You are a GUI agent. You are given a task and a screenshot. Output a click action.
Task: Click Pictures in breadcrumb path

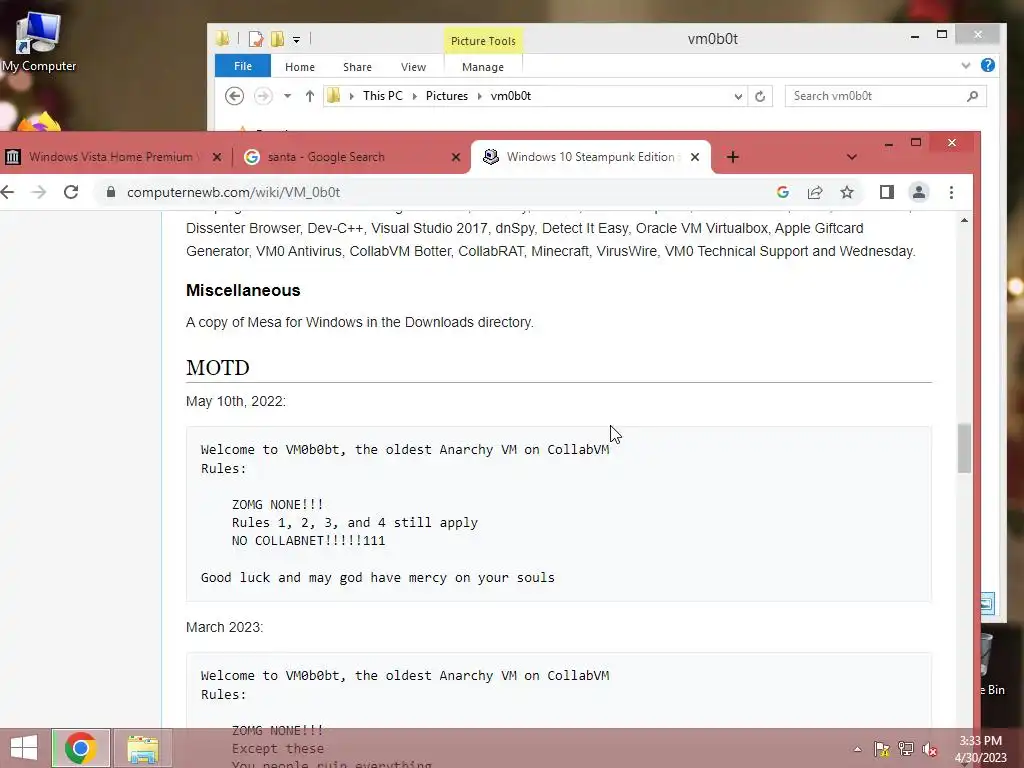pos(447,96)
